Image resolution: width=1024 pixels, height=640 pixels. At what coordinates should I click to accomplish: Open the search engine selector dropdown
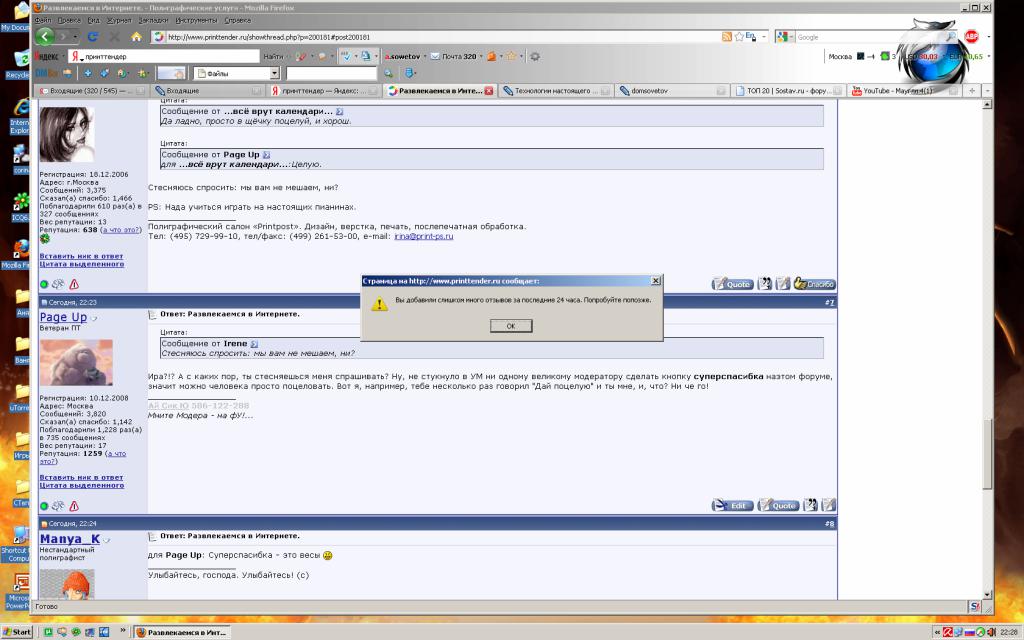(x=786, y=37)
